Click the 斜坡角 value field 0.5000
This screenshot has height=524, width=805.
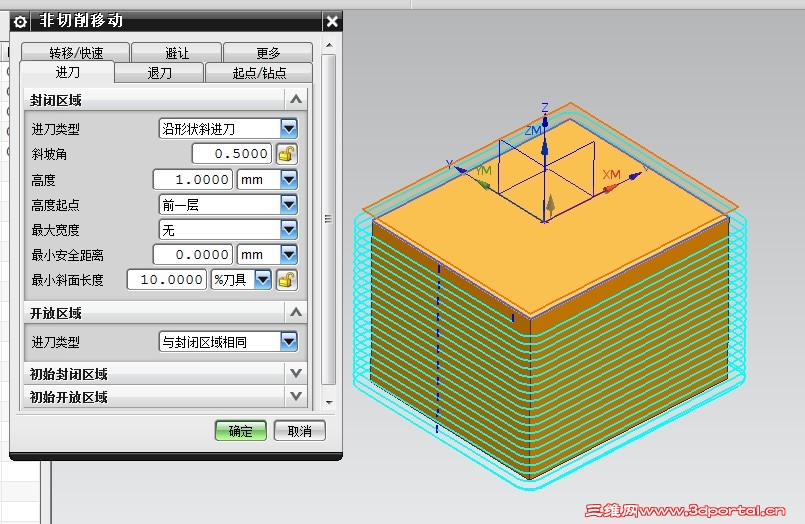[x=232, y=153]
